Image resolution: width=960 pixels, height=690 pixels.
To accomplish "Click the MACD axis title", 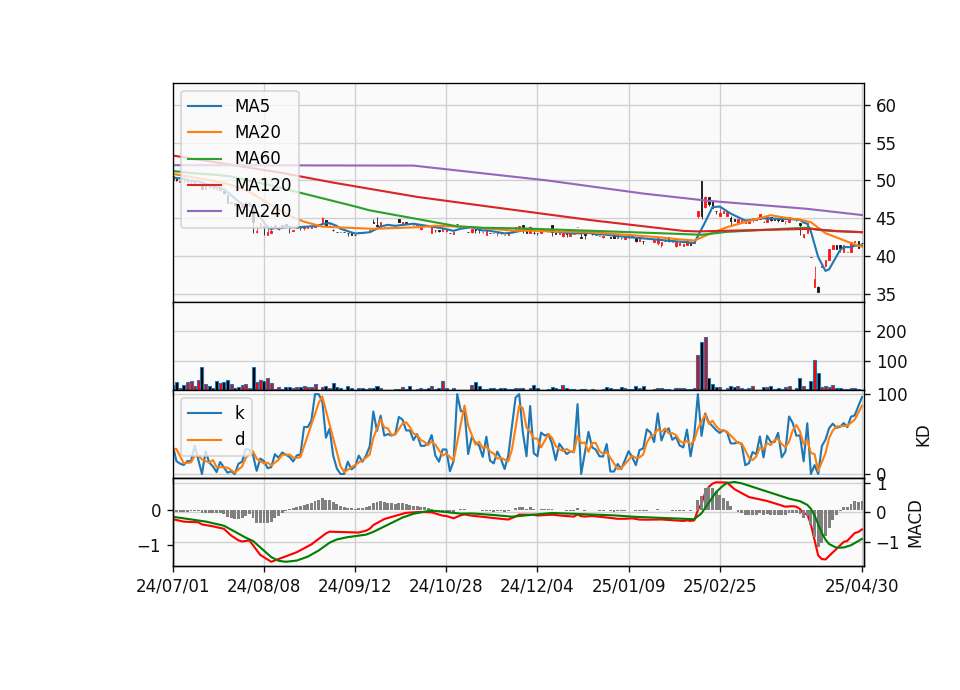I will click(x=915, y=524).
